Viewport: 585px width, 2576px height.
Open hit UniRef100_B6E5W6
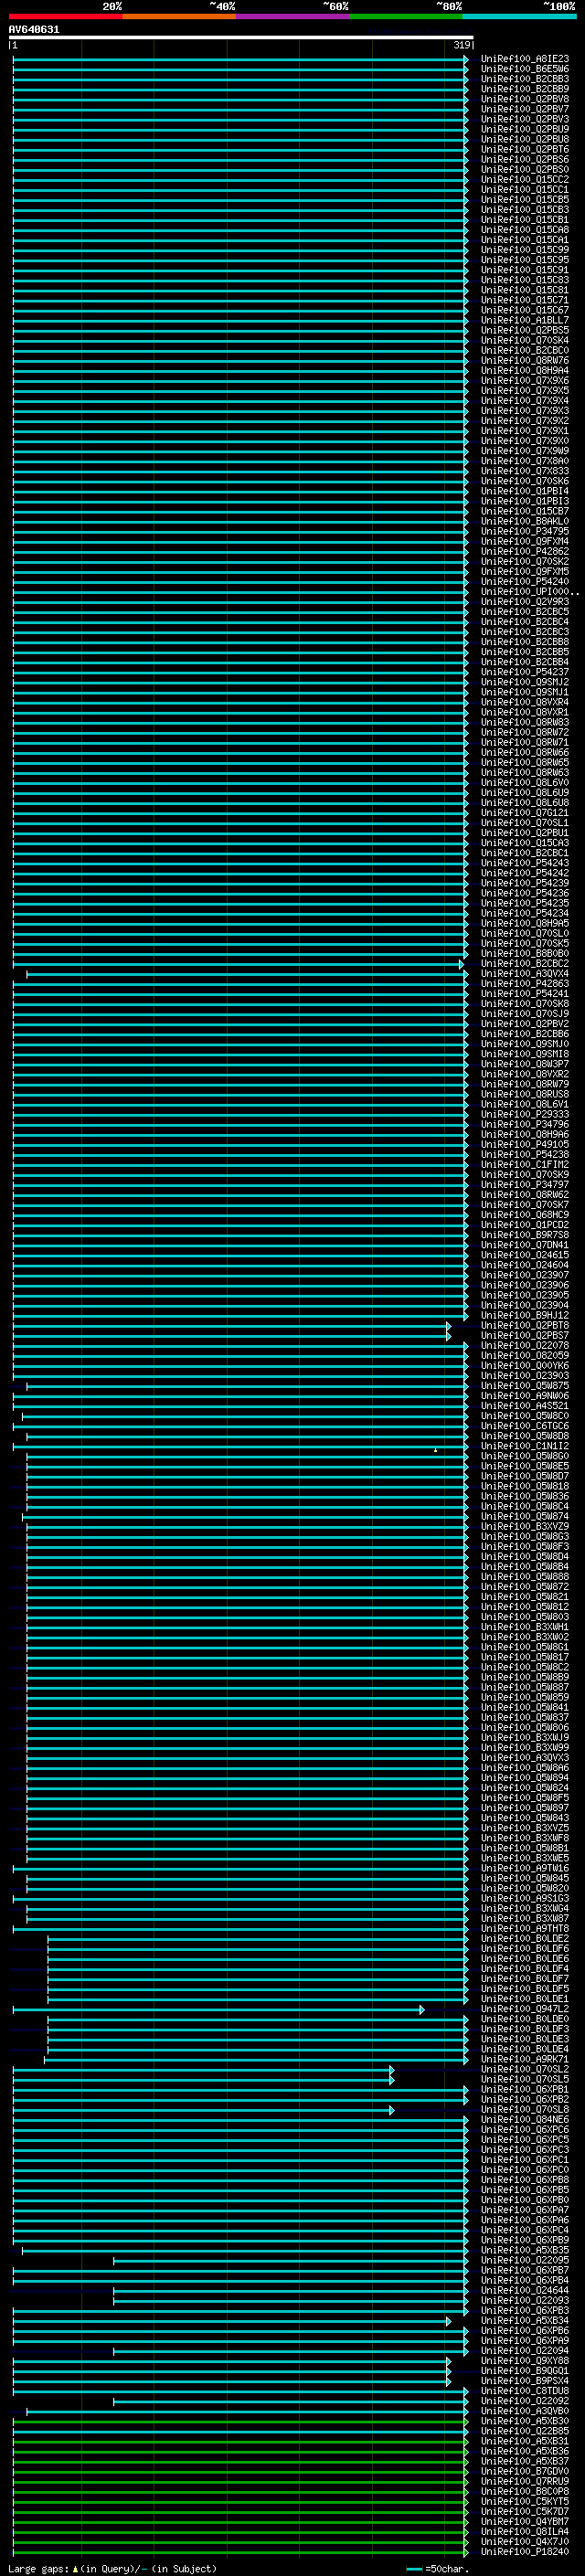pyautogui.click(x=524, y=69)
